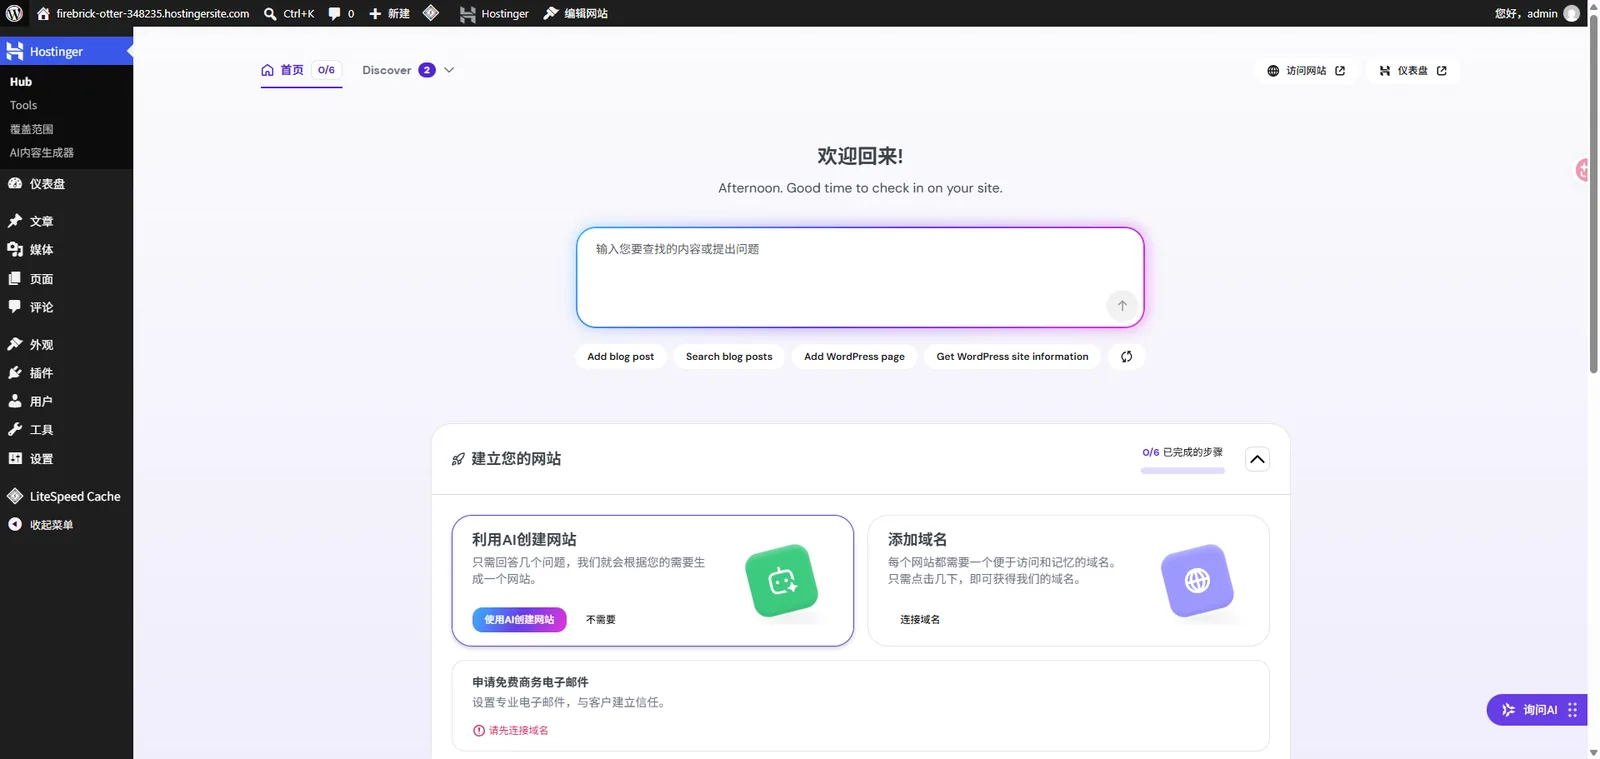Click the Search blog posts chip
The width and height of the screenshot is (1600, 759).
729,357
